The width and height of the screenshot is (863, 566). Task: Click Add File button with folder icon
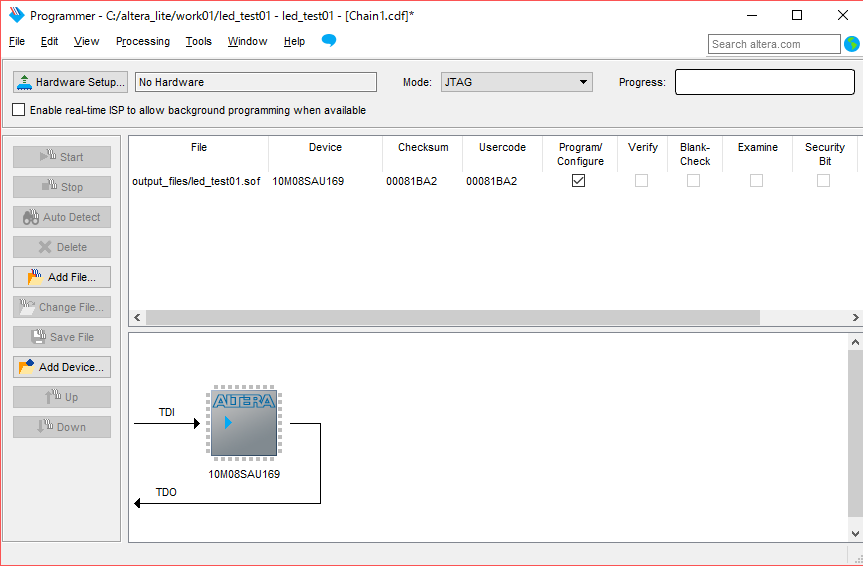pyautogui.click(x=62, y=277)
